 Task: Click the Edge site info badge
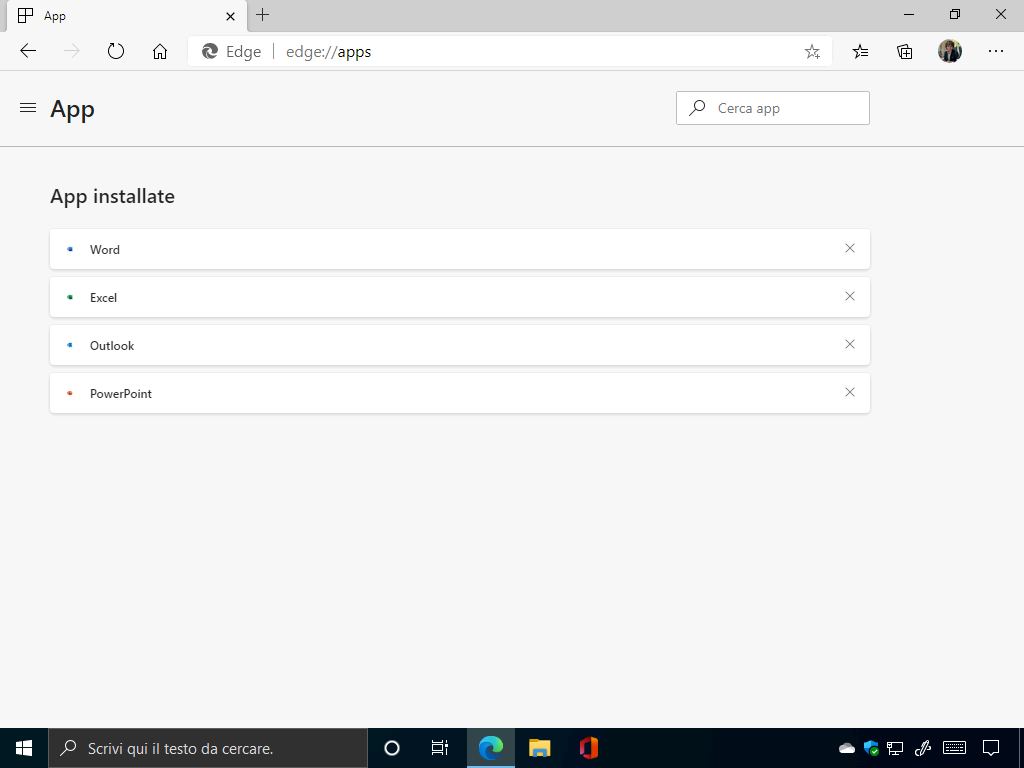(231, 52)
